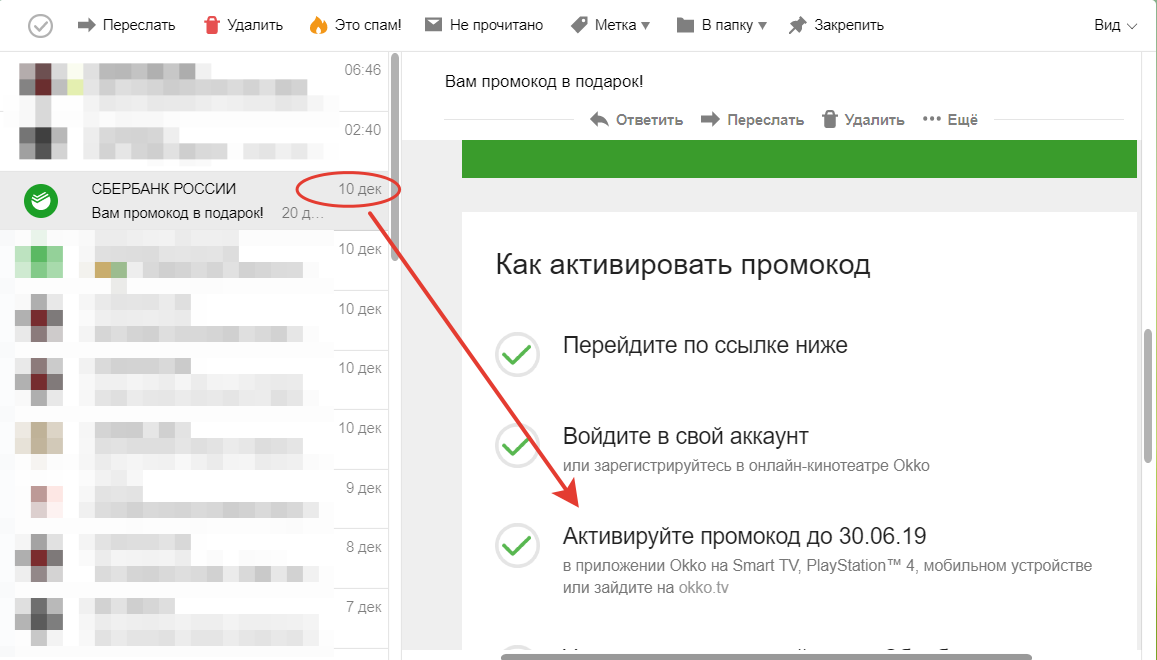The image size is (1157, 660).
Task: Click the checkmark beside Перейдите по ссылке ниже
Action: click(517, 354)
